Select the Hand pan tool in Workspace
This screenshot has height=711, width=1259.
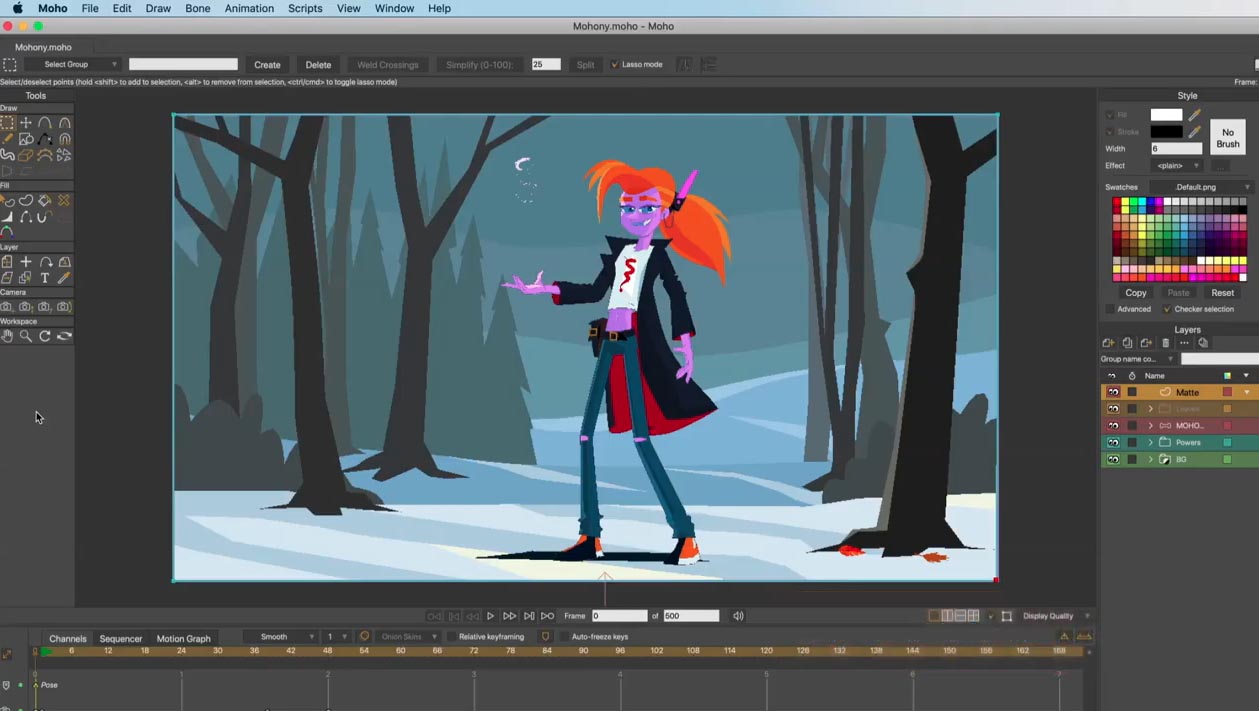click(7, 336)
